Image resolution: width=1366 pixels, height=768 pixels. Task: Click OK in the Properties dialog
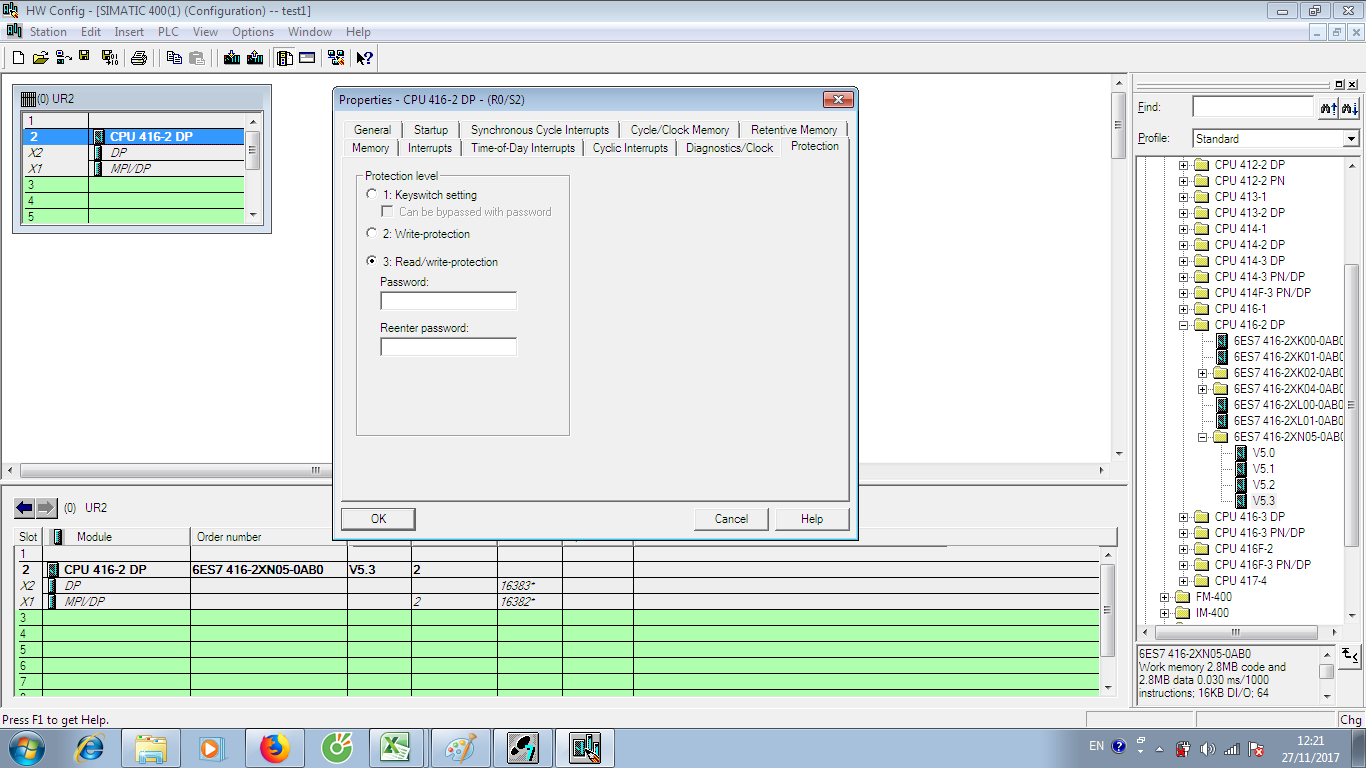coord(378,519)
